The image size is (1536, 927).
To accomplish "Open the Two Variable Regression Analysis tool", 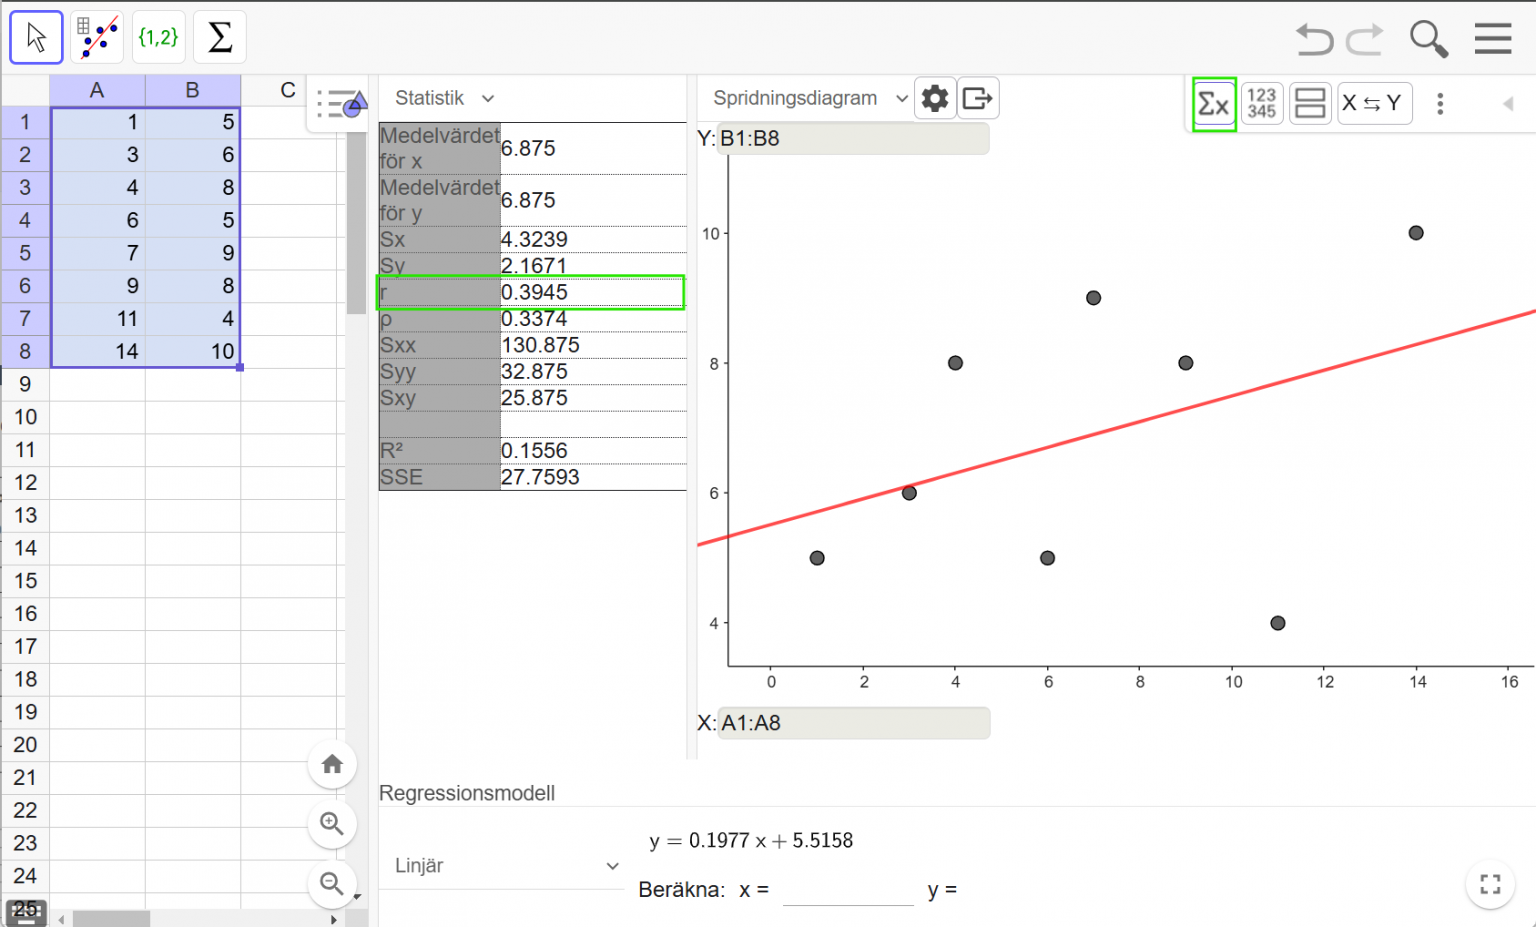I will [97, 35].
